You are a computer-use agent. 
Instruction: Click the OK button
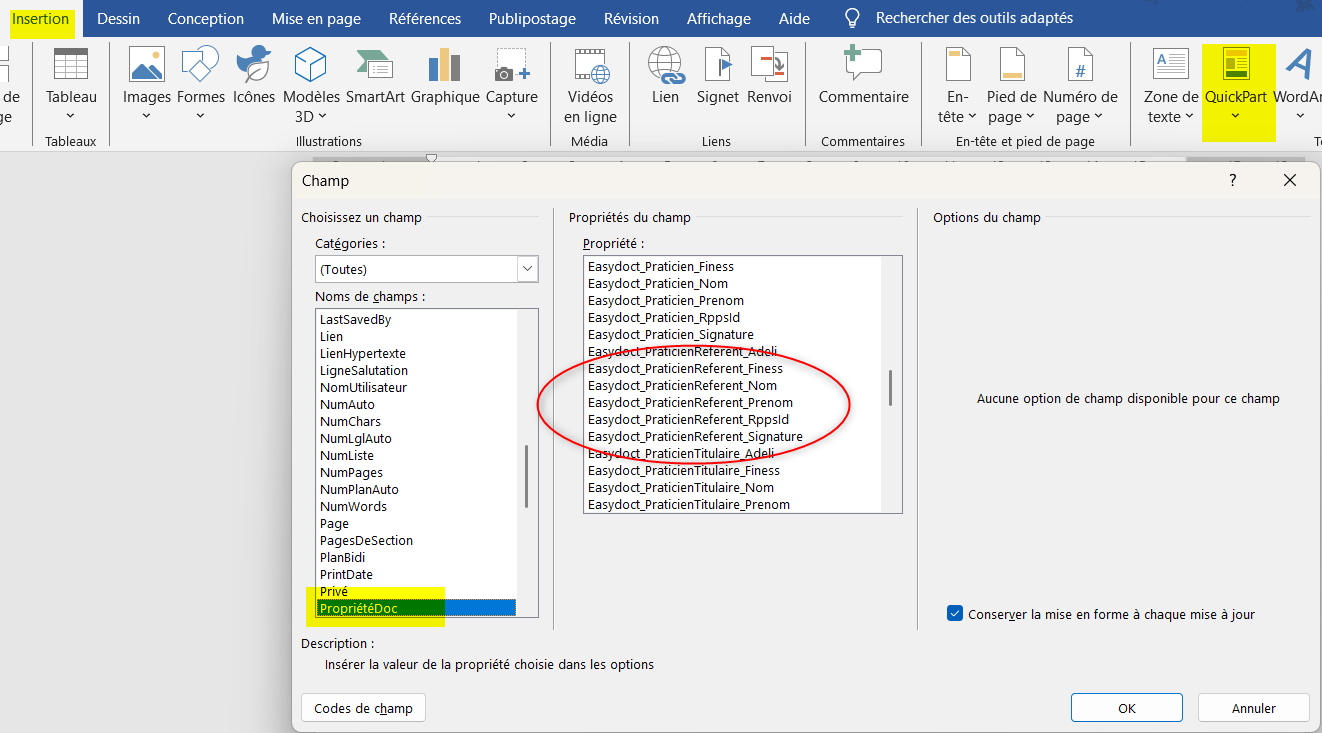[x=1127, y=708]
